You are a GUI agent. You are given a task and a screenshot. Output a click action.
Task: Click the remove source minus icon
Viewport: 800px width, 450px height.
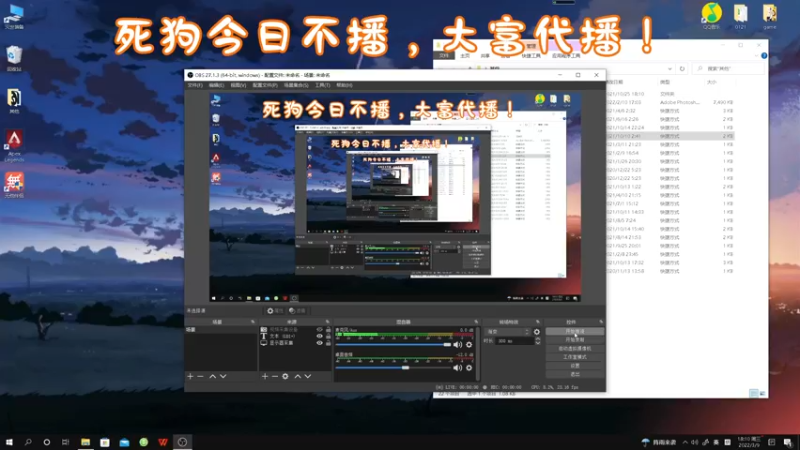[x=274, y=377]
